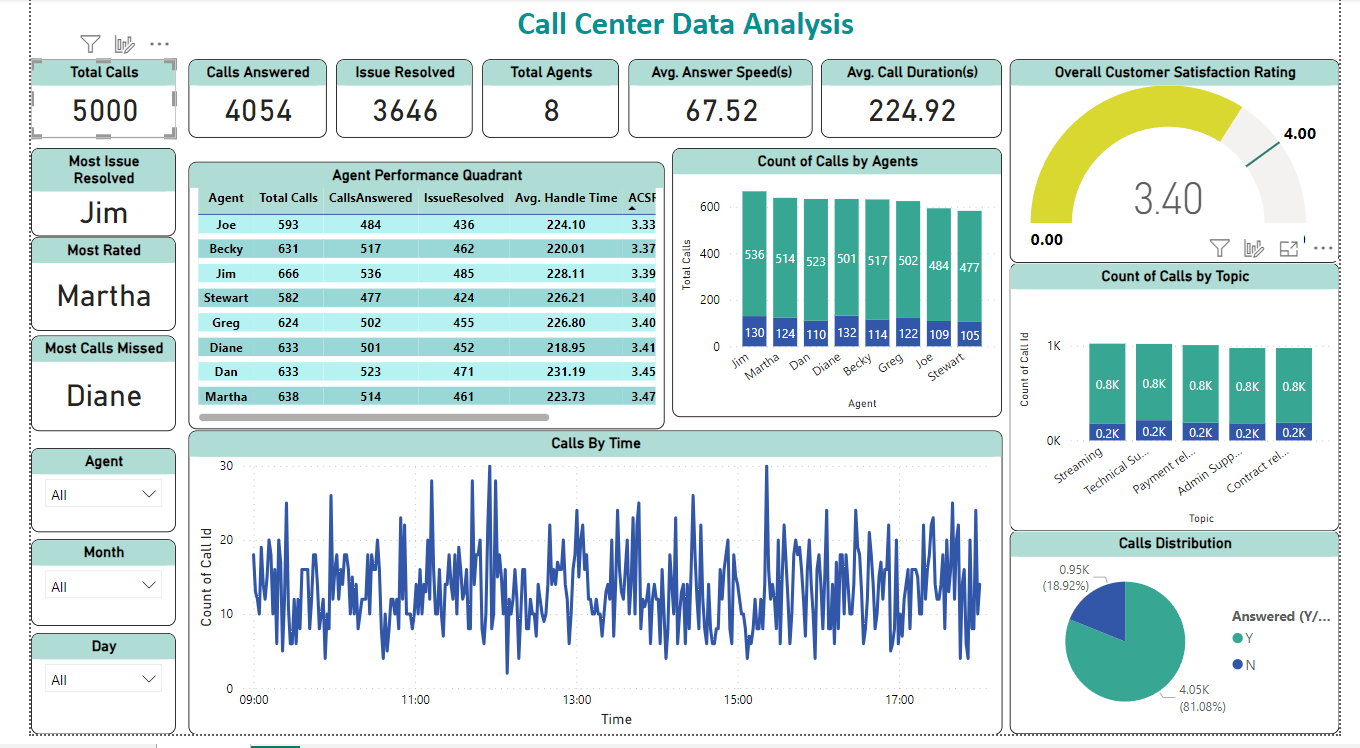Click filter icon on satisfaction gauge visual

[1219, 248]
